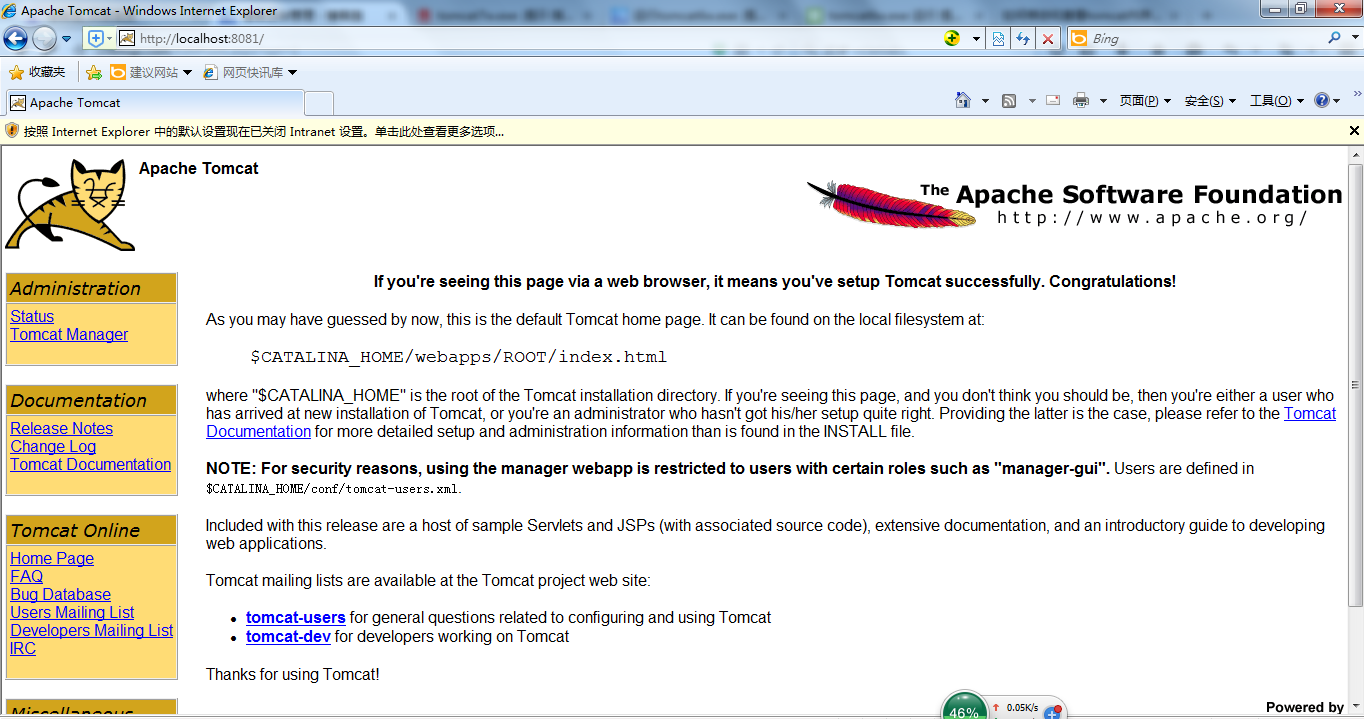
Task: Toggle the Compatibility View icon
Action: [998, 38]
